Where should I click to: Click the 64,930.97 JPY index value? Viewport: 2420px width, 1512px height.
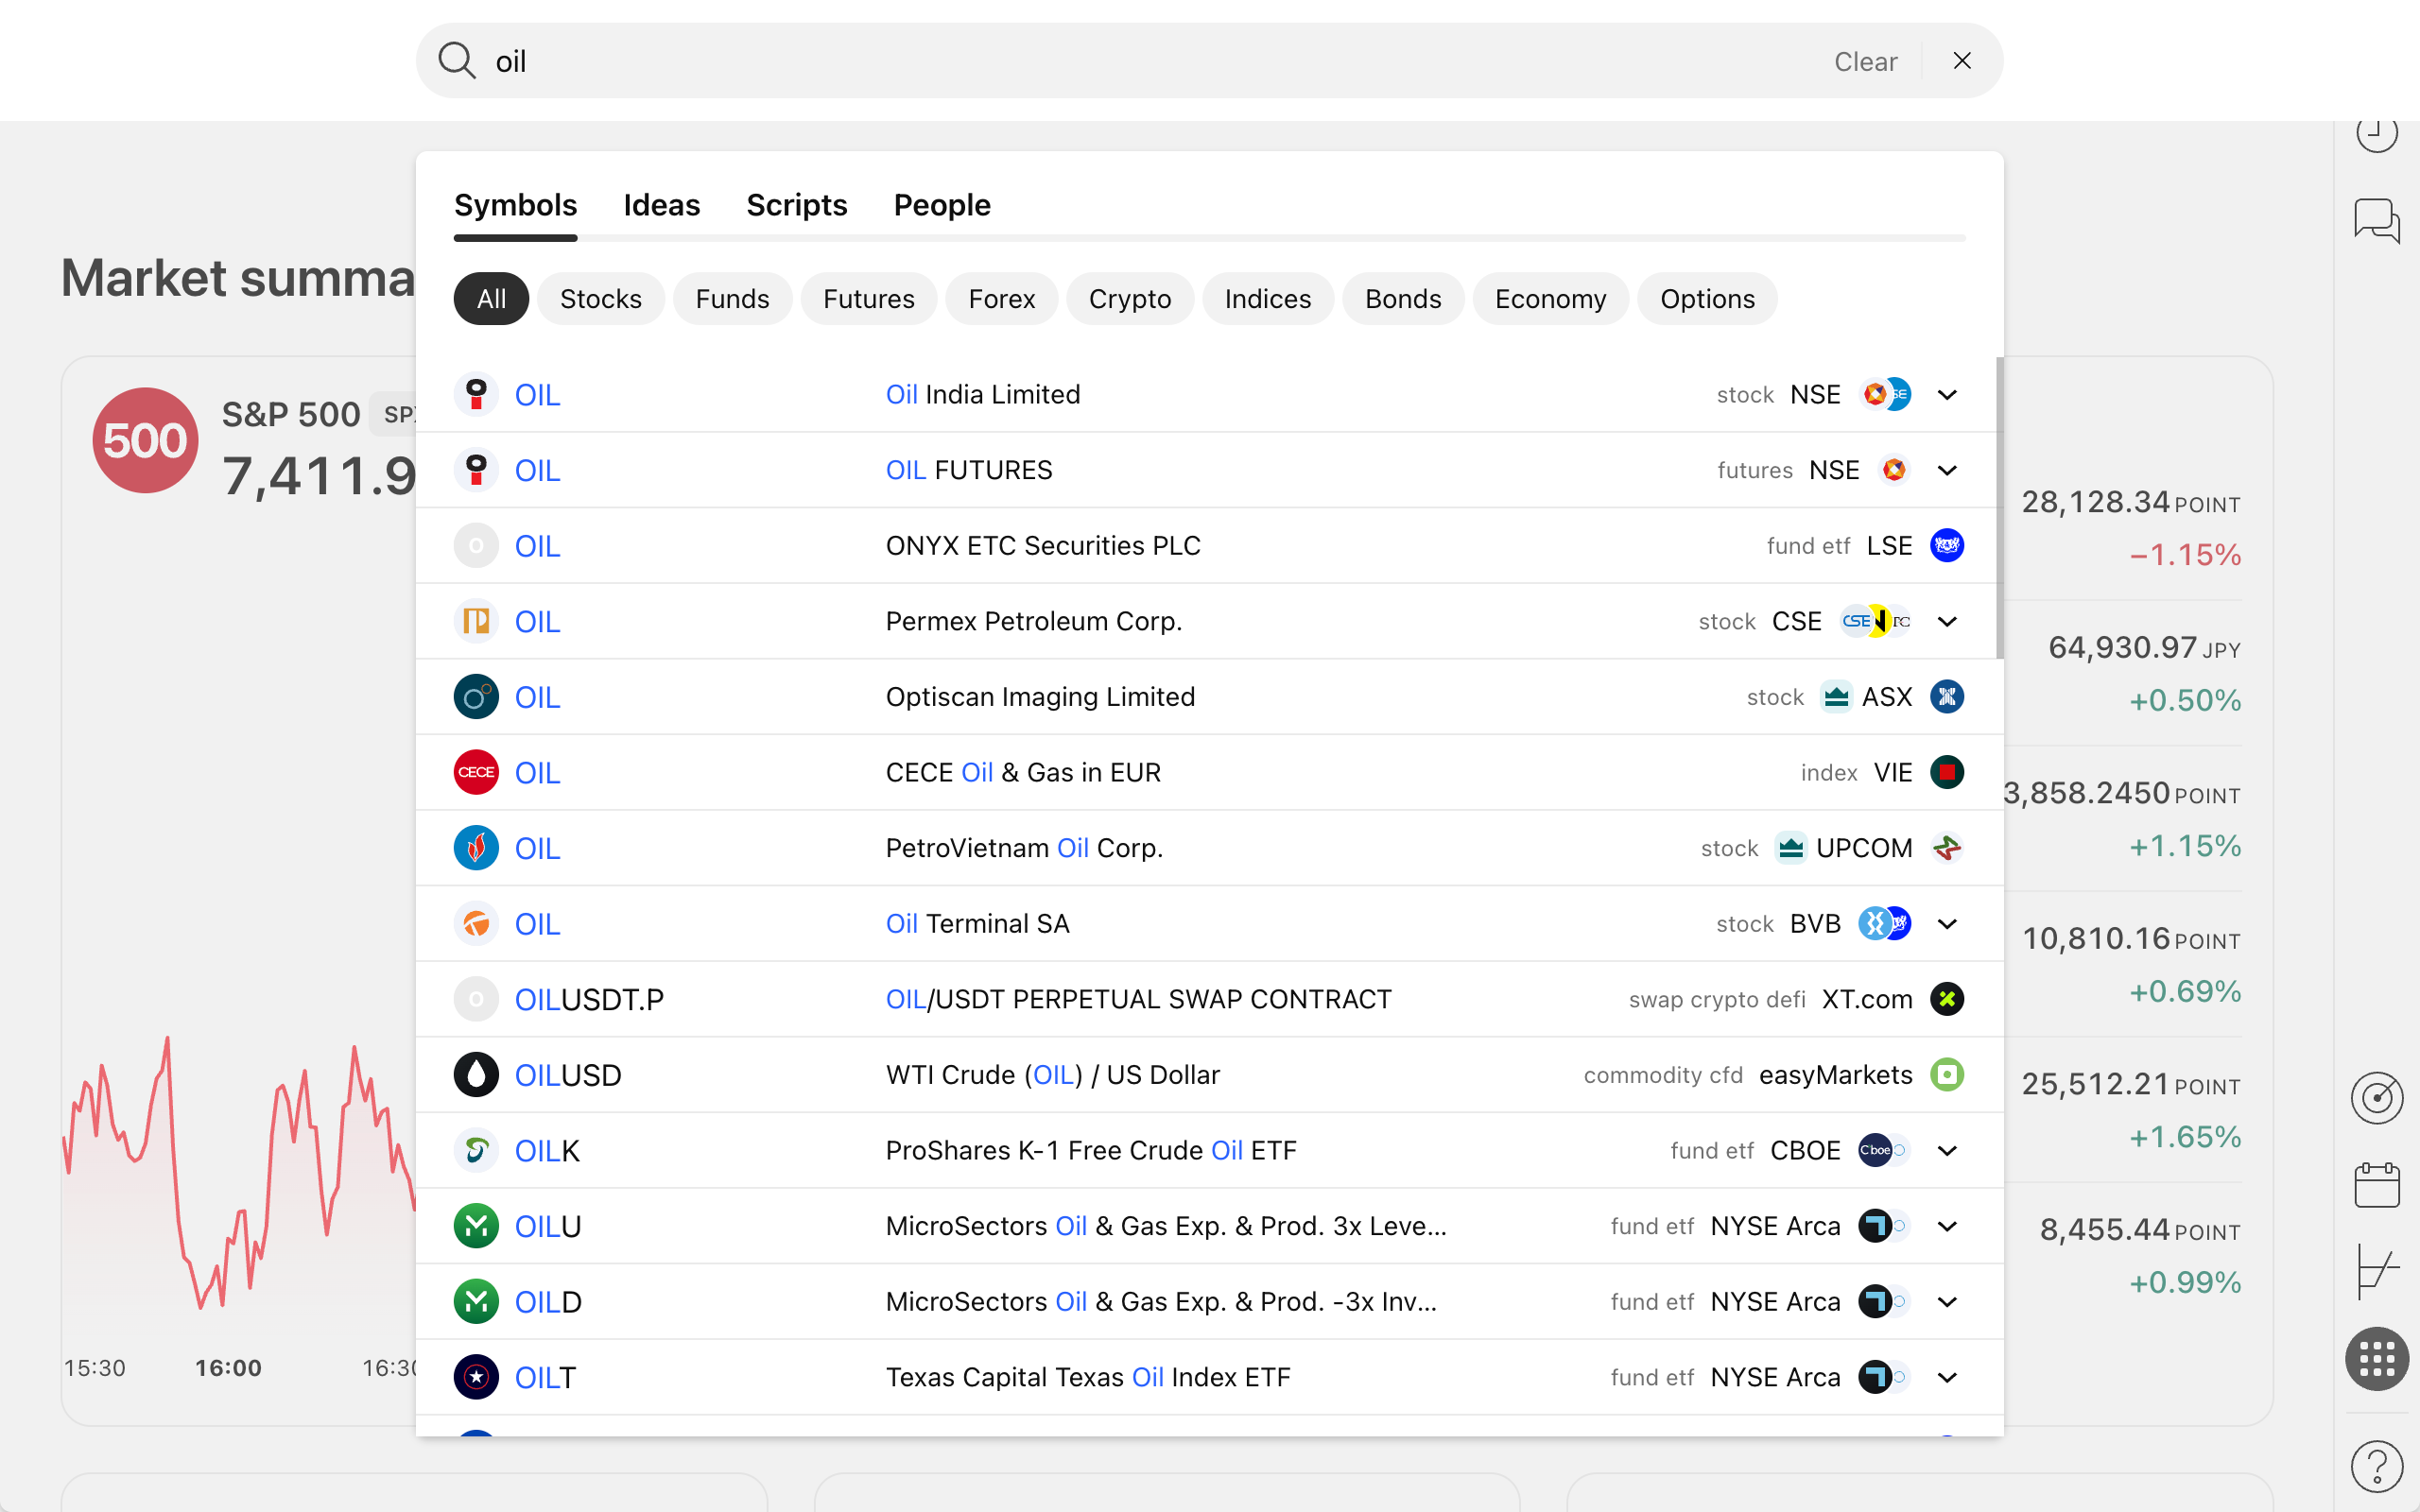pyautogui.click(x=2144, y=648)
